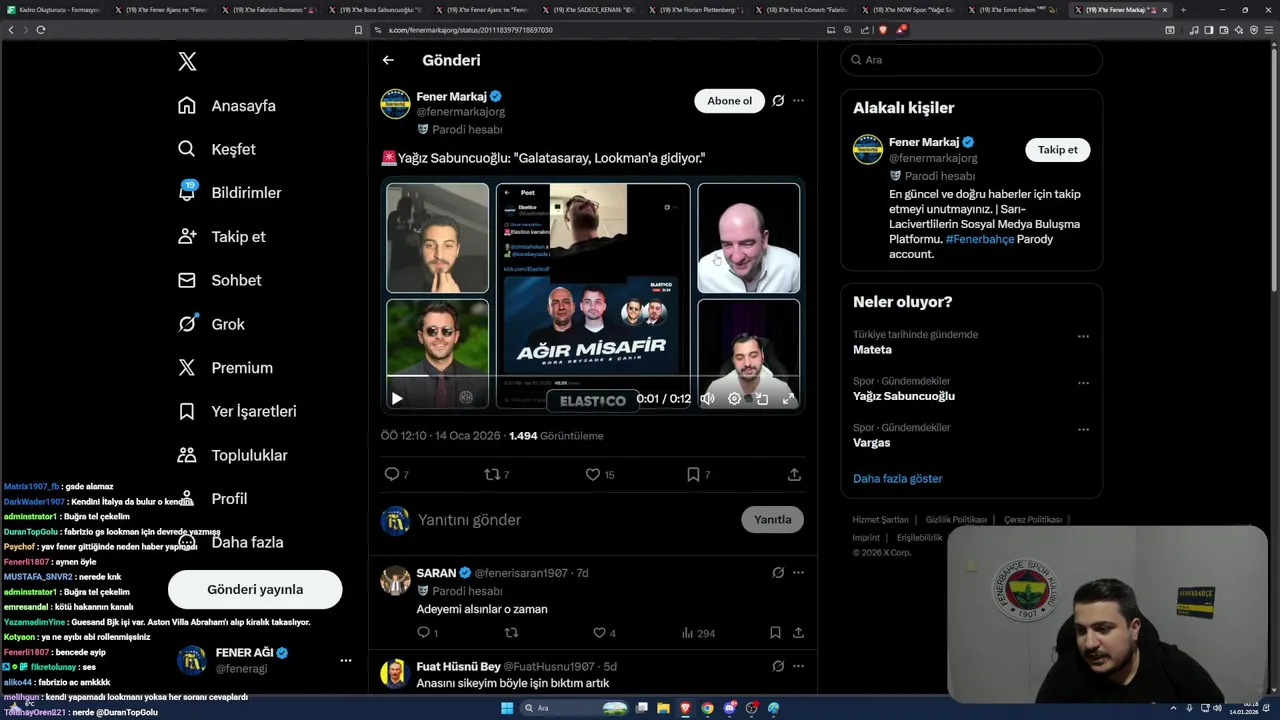The image size is (1280, 720).
Task: Open Daha fazla göster link
Action: [898, 479]
